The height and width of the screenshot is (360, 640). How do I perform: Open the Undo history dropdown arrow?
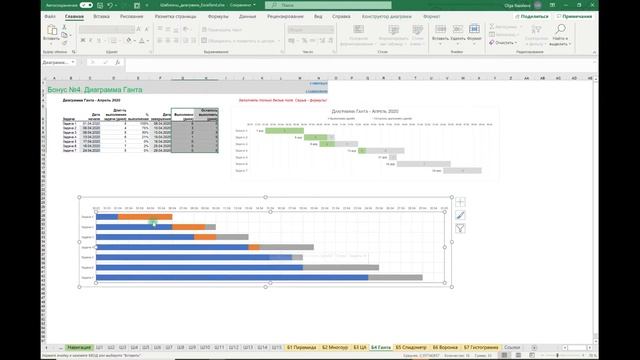(116, 5)
